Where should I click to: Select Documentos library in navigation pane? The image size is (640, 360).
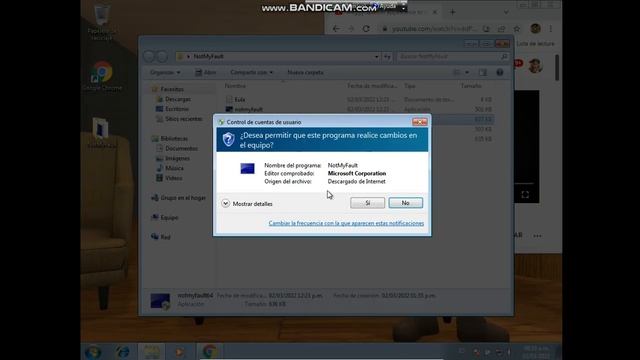(x=177, y=149)
